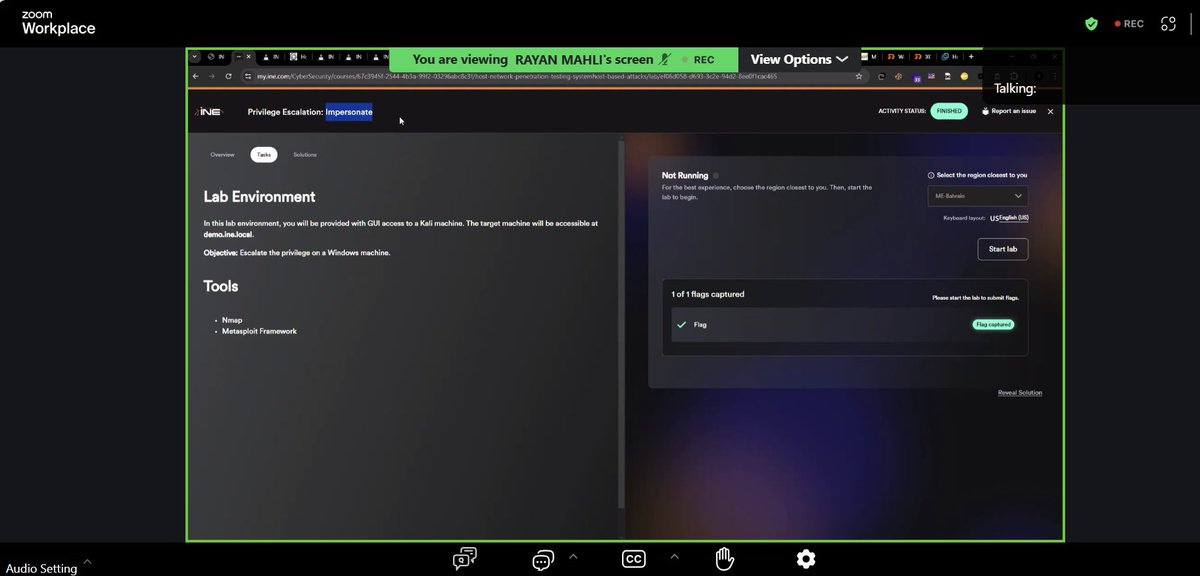Open the reactions speech-bubble icon
This screenshot has height=576, width=1200.
point(543,559)
